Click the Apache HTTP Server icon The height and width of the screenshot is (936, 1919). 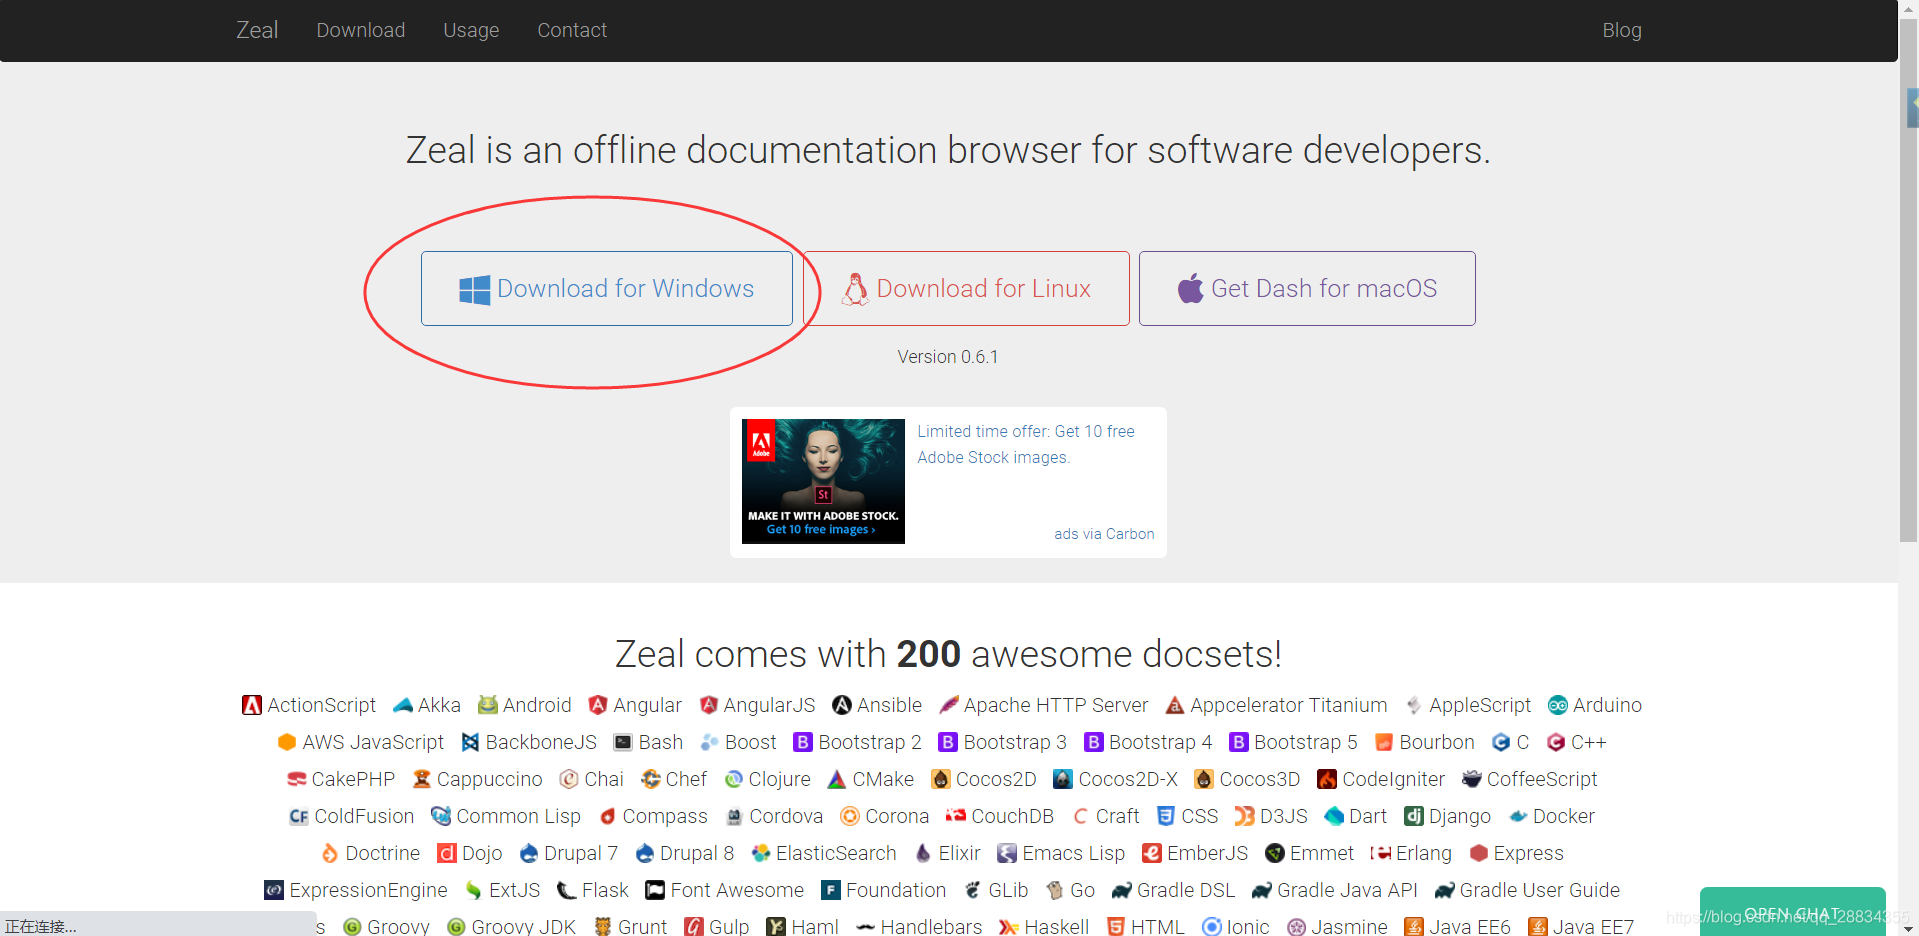click(x=949, y=705)
